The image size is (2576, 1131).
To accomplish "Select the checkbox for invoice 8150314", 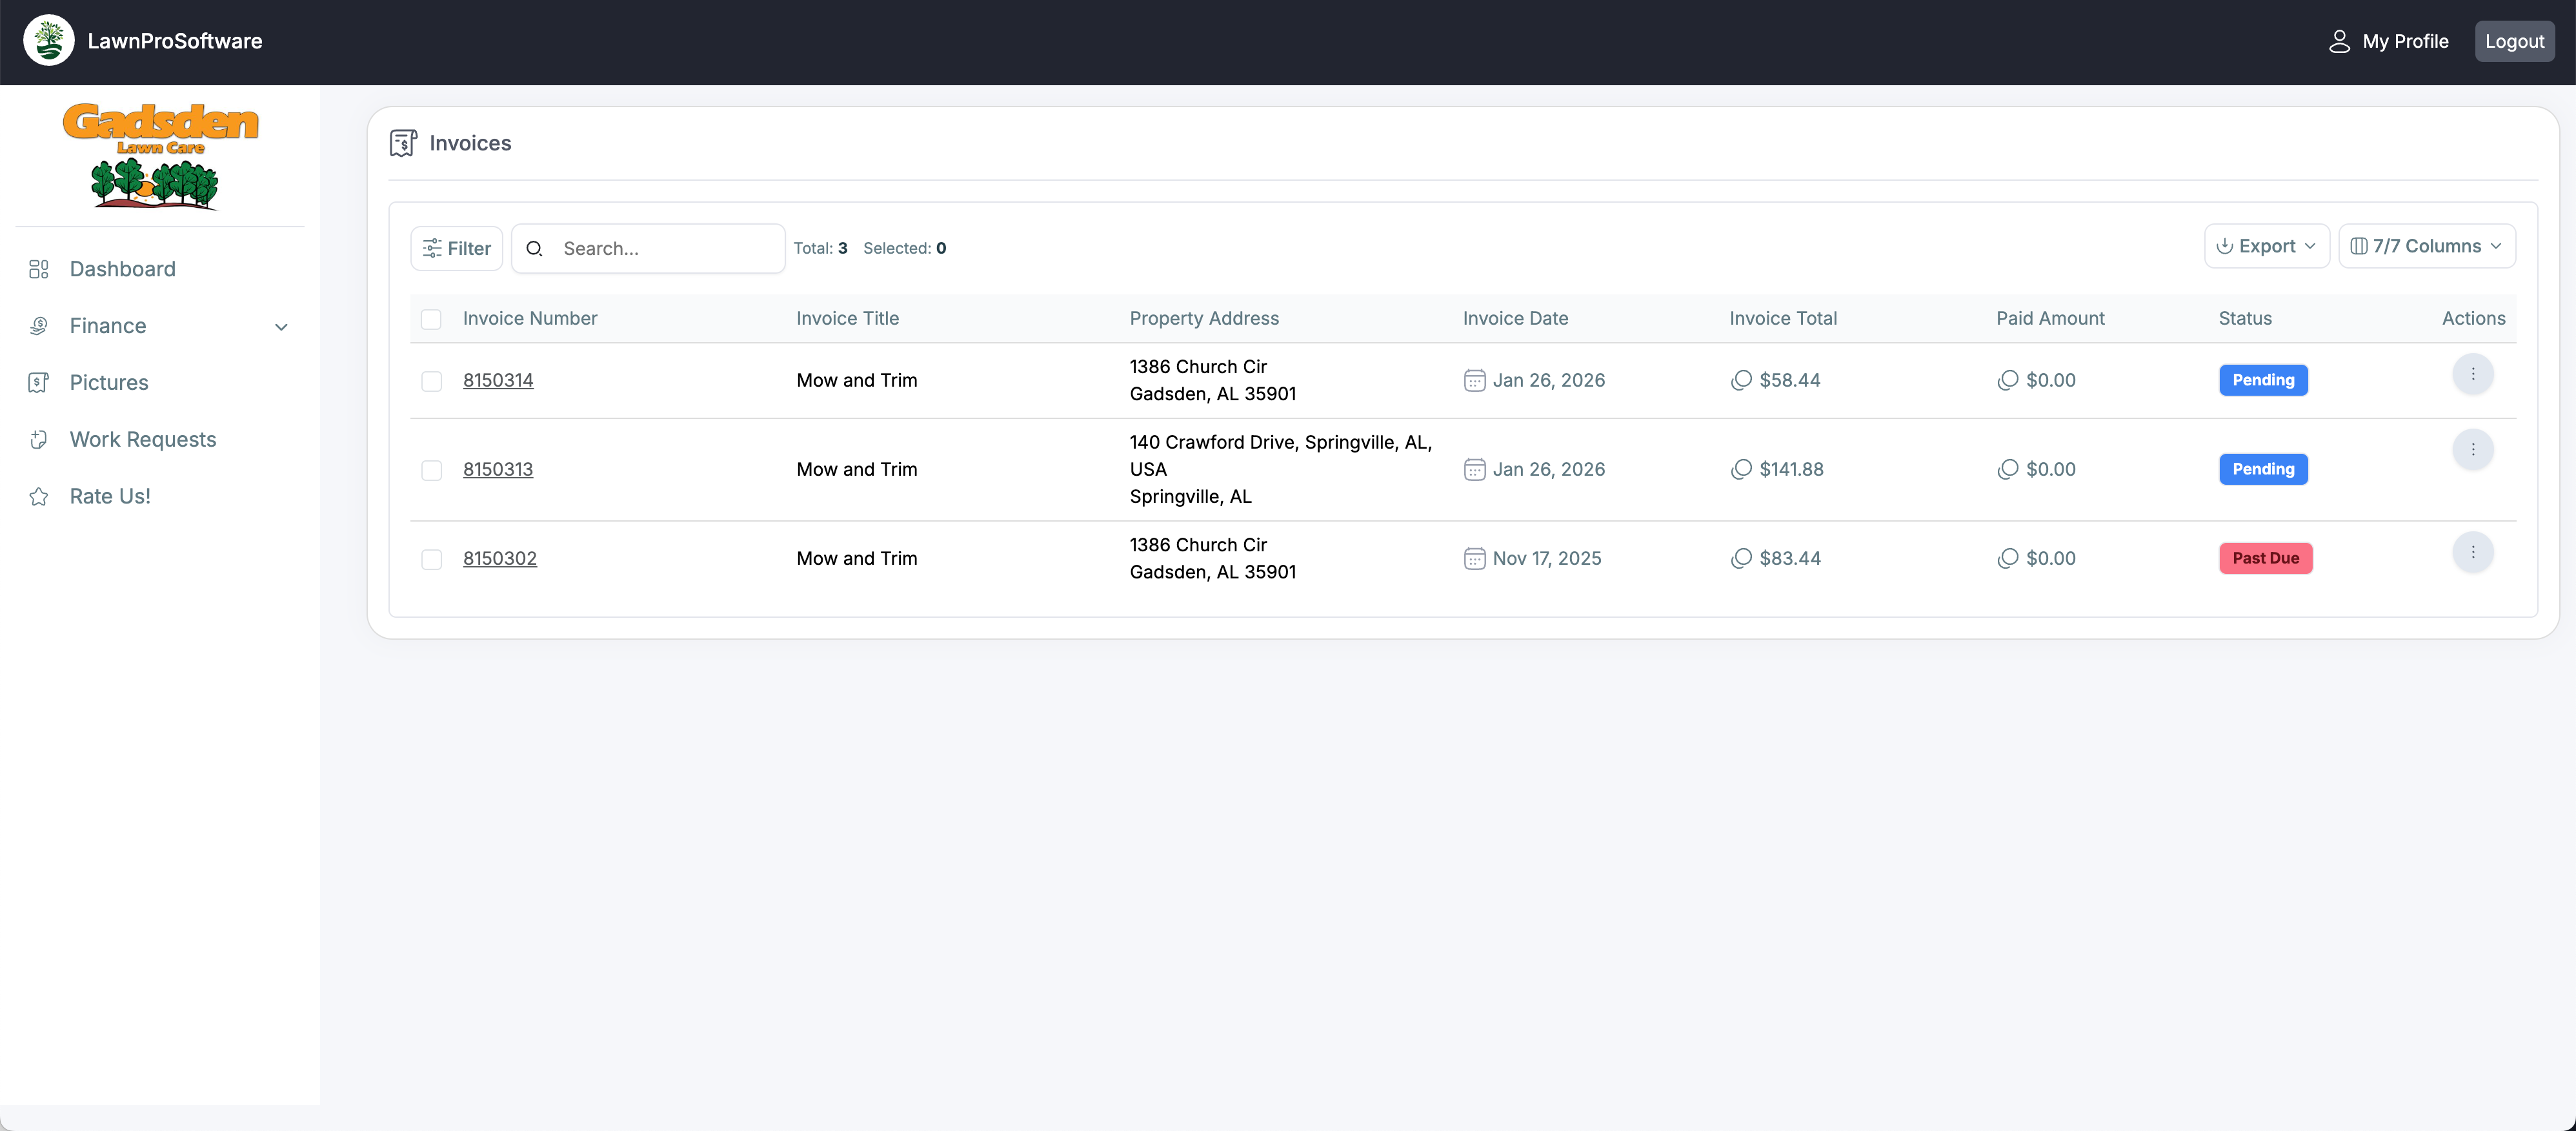I will (431, 380).
